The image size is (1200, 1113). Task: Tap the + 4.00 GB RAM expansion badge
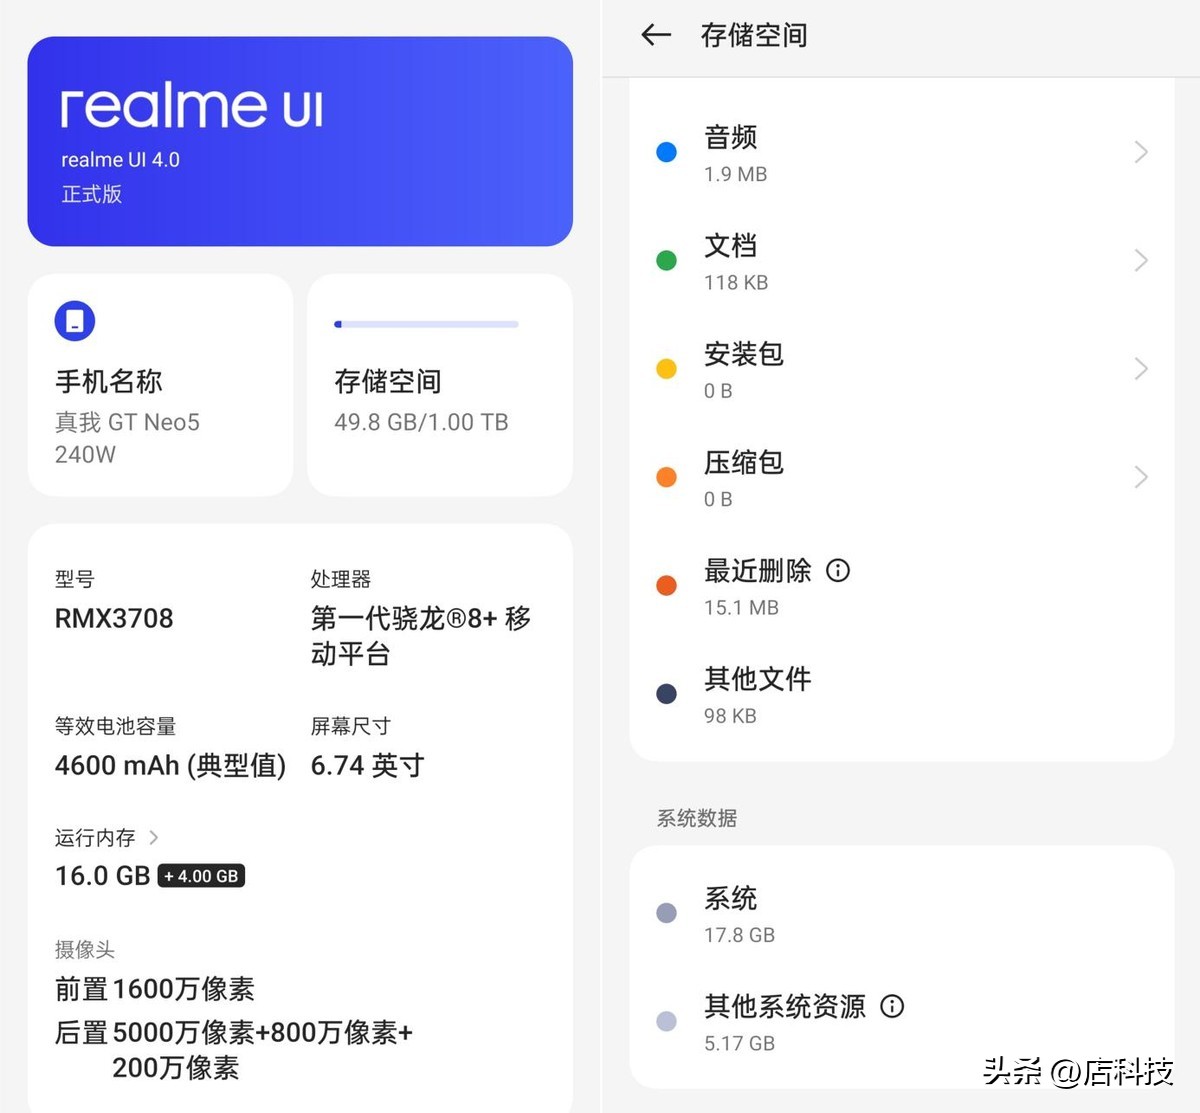pos(200,875)
